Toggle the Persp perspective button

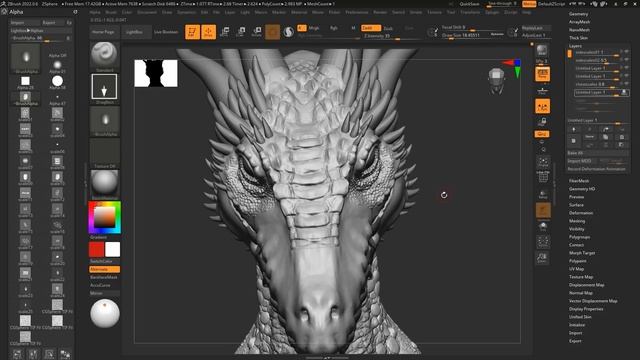pyautogui.click(x=542, y=74)
